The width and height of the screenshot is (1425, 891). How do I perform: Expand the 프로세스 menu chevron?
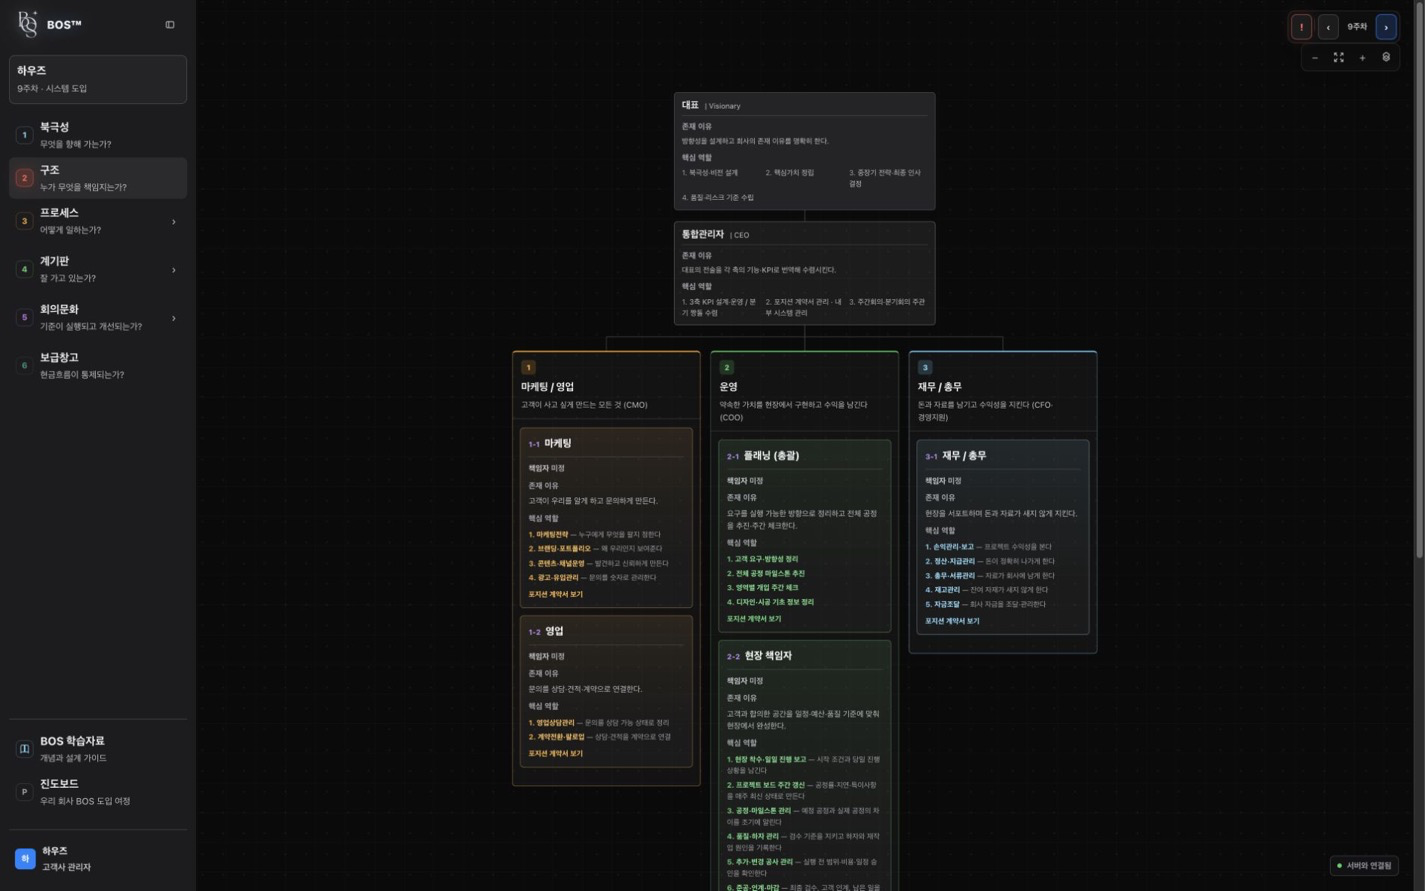(x=173, y=222)
